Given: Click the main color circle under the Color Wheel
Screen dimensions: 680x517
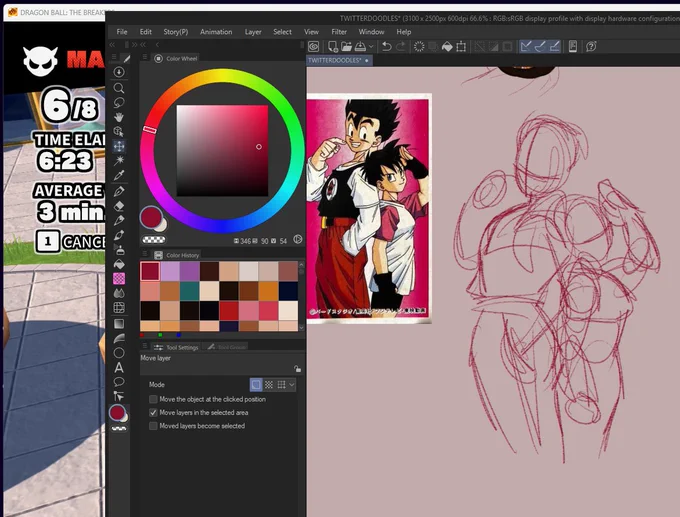Looking at the screenshot, I should (x=150, y=217).
